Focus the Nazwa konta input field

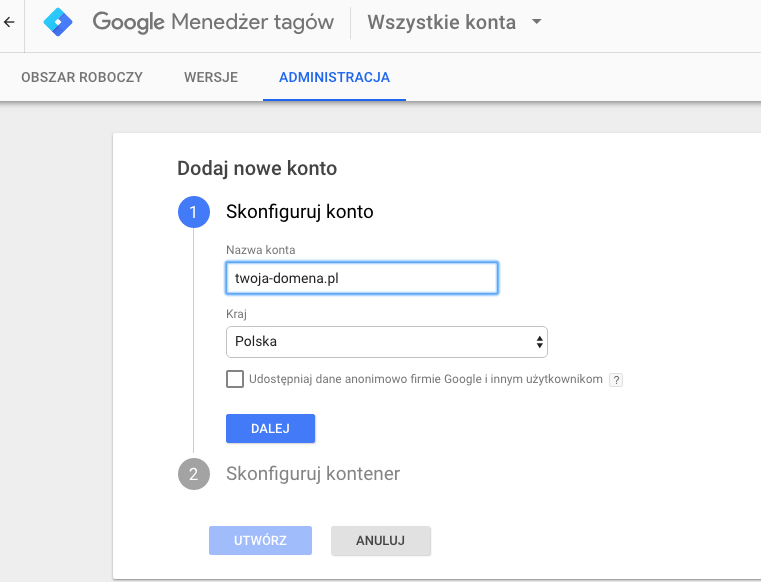[362, 278]
